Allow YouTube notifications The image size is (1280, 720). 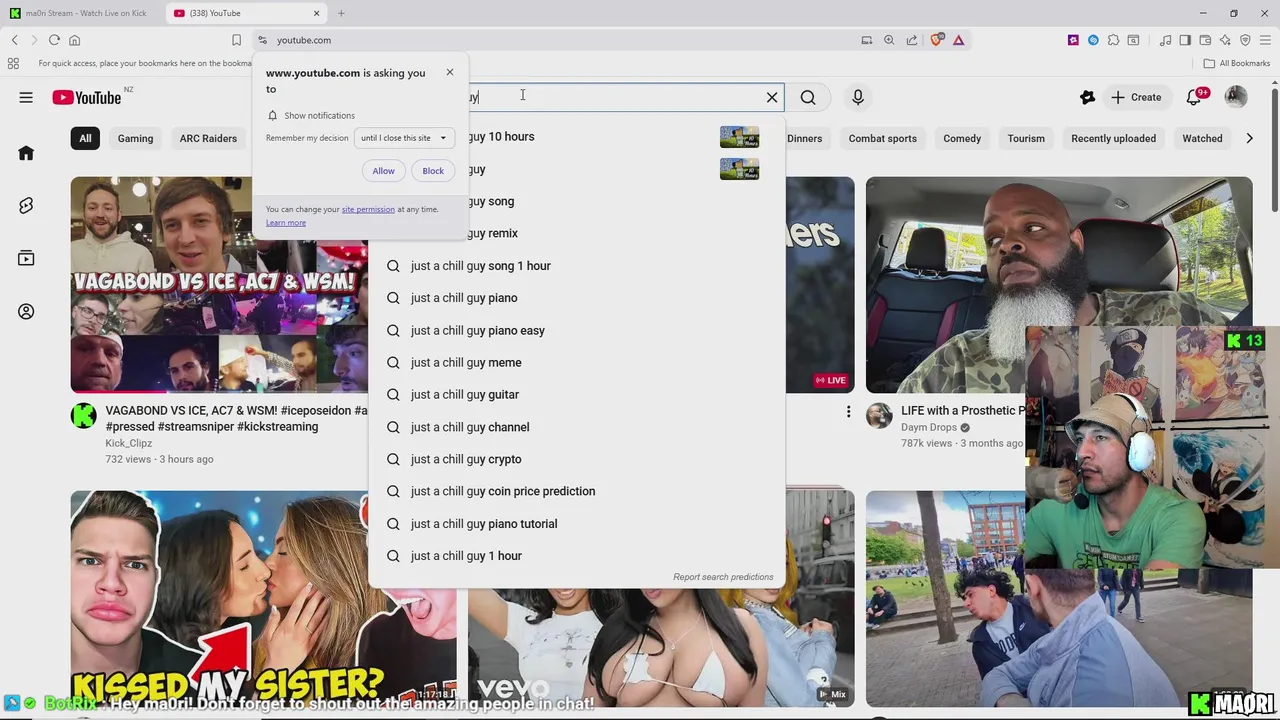pos(383,171)
